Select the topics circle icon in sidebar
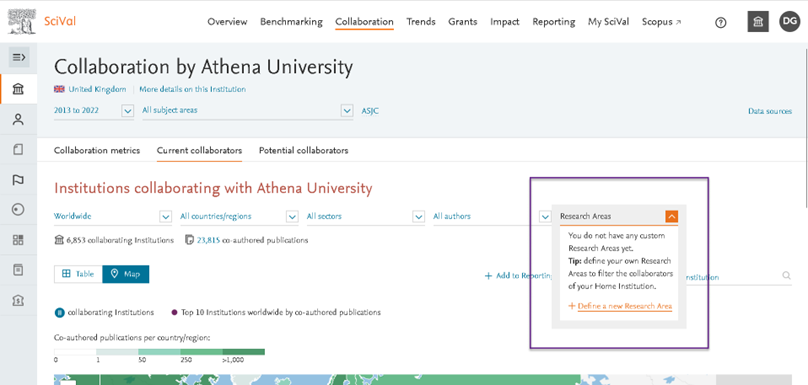The width and height of the screenshot is (808, 385). (19, 209)
